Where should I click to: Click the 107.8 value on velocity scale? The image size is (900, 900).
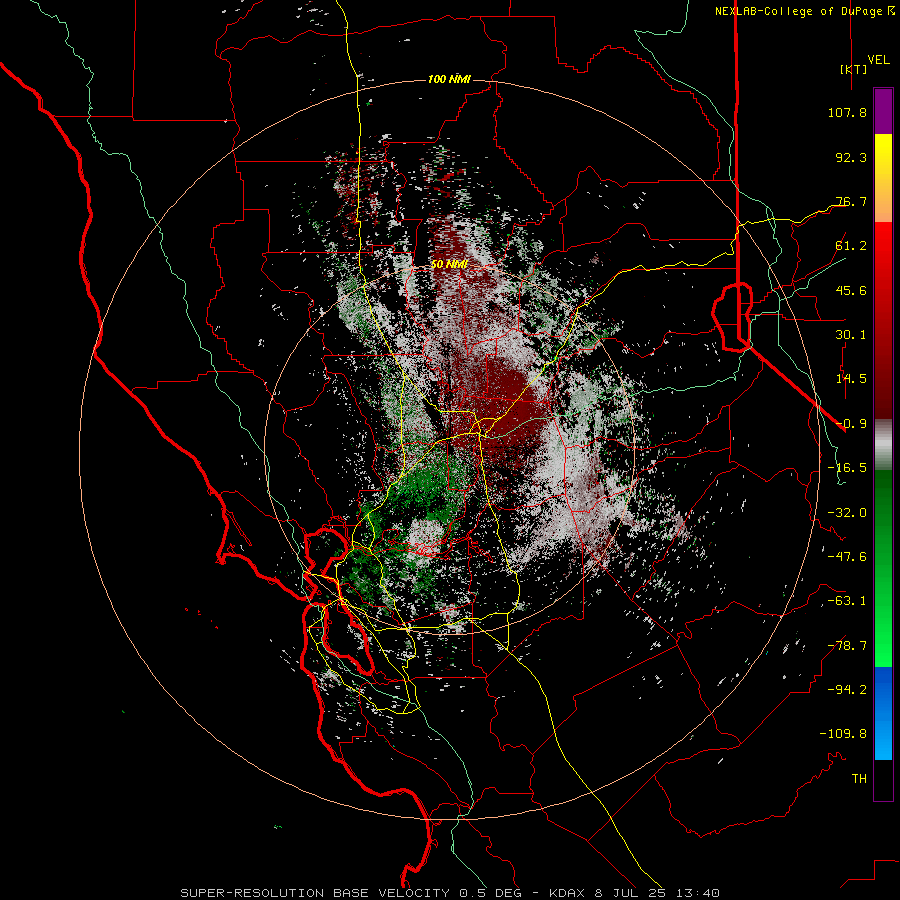point(847,112)
